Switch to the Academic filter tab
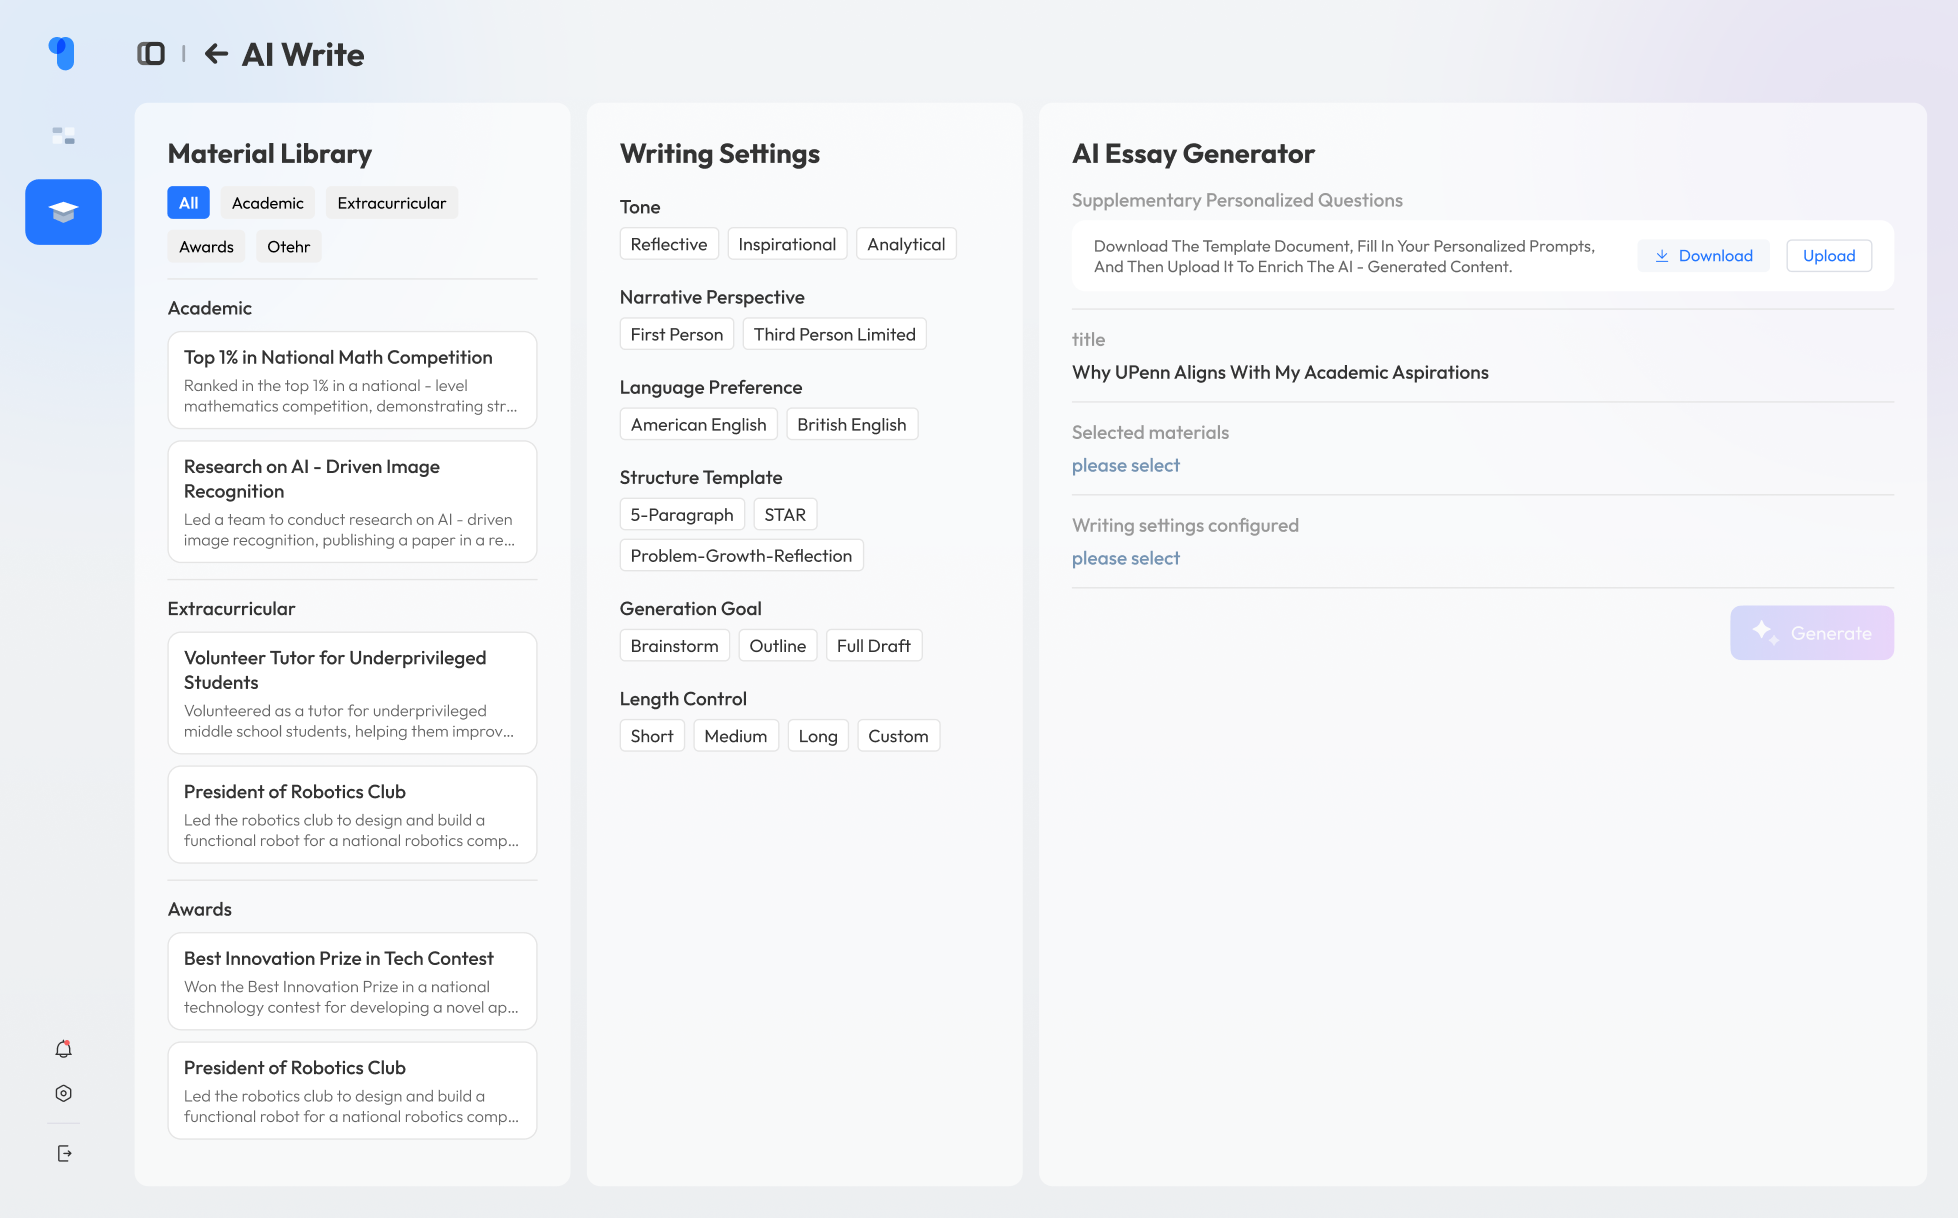Screen dimensions: 1958x1218 pos(267,203)
